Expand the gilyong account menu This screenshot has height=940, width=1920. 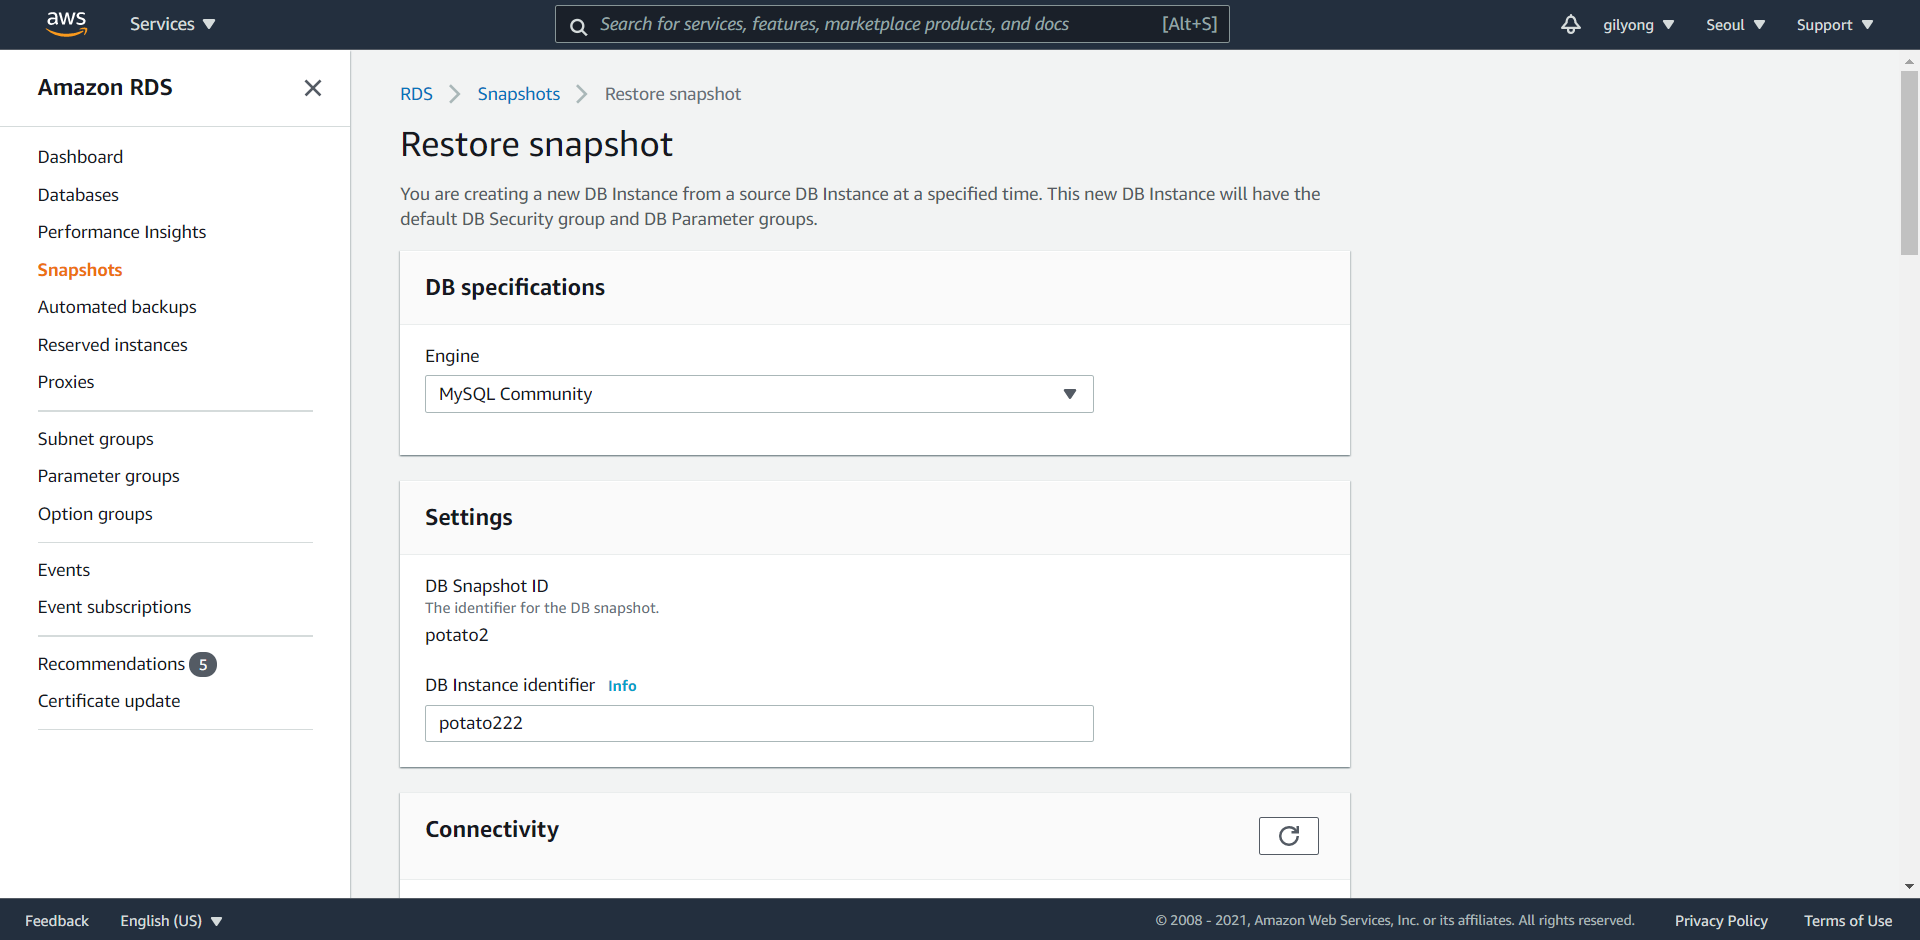click(1638, 25)
